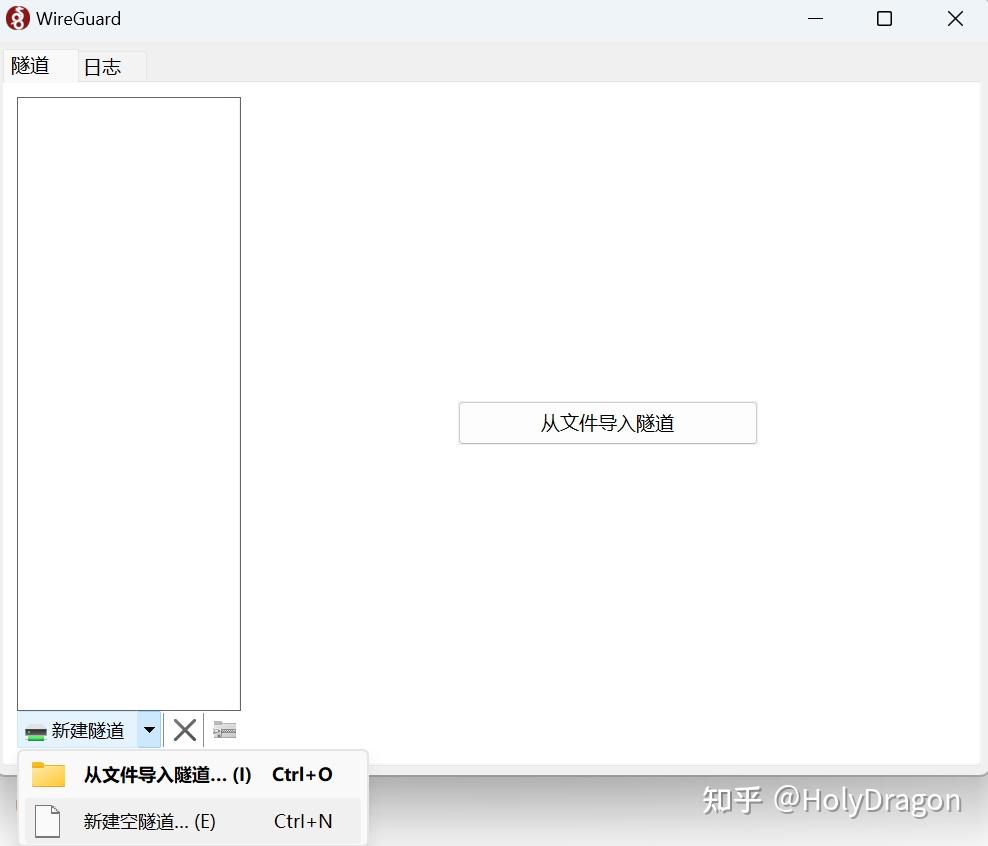Click the blank document icon beside 新建空隧道

48,820
